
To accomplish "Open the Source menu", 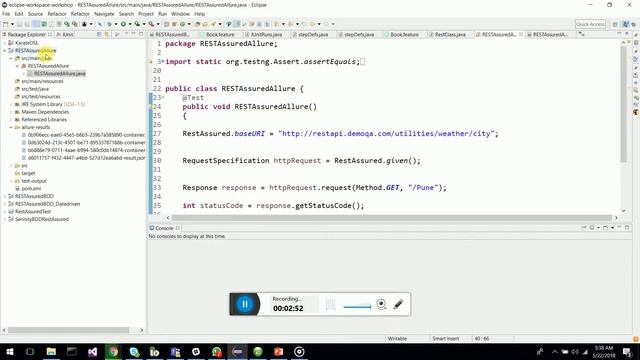I will 35,14.
